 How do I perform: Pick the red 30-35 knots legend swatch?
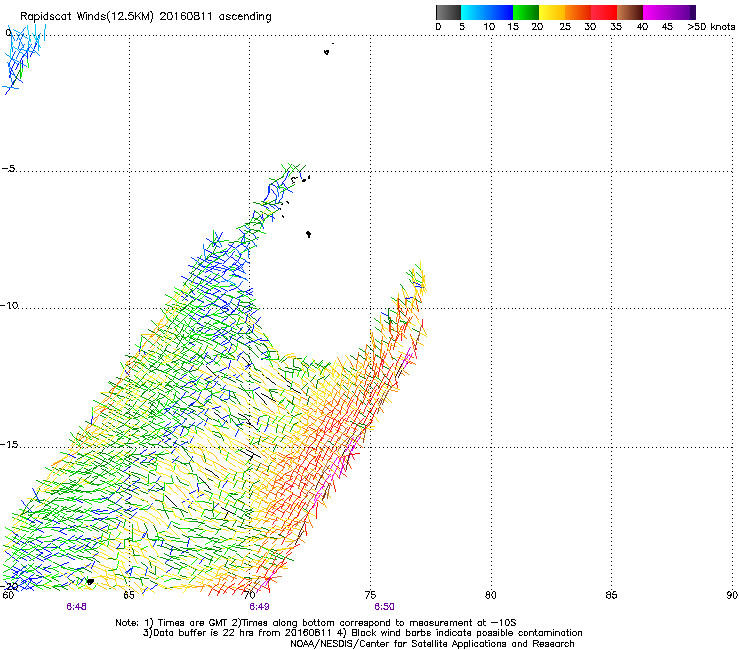pos(604,12)
